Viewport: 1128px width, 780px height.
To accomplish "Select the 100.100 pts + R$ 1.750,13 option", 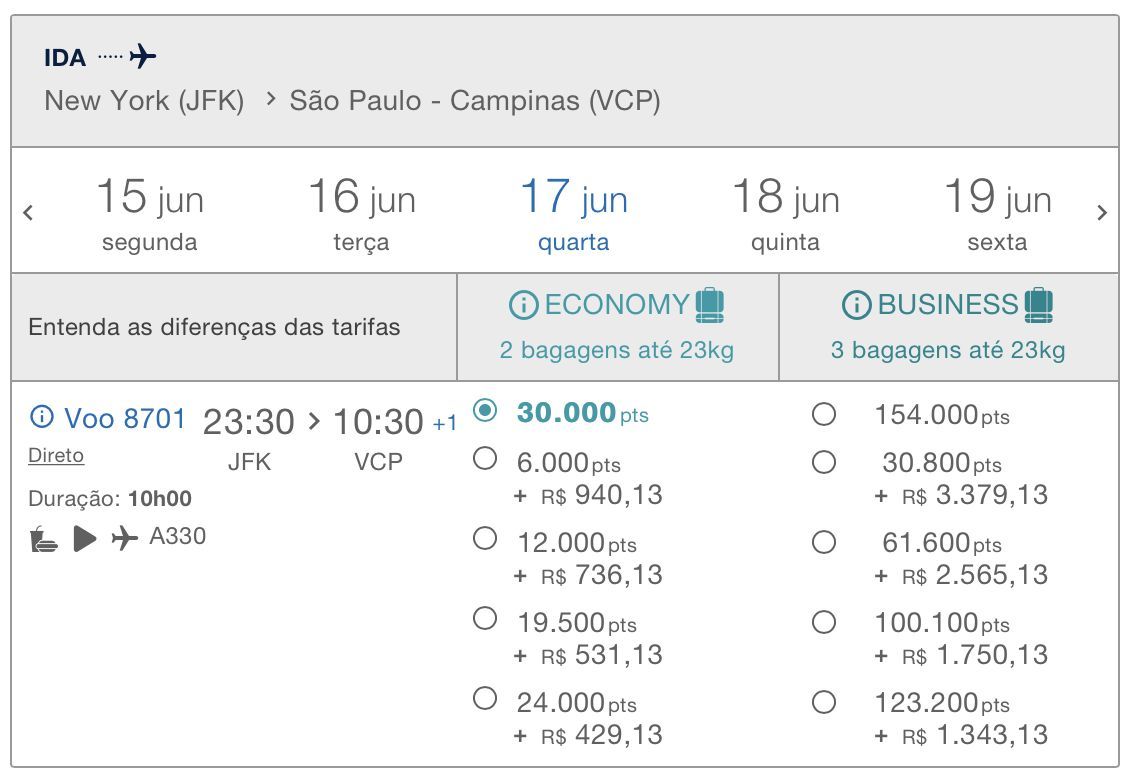I will (824, 622).
